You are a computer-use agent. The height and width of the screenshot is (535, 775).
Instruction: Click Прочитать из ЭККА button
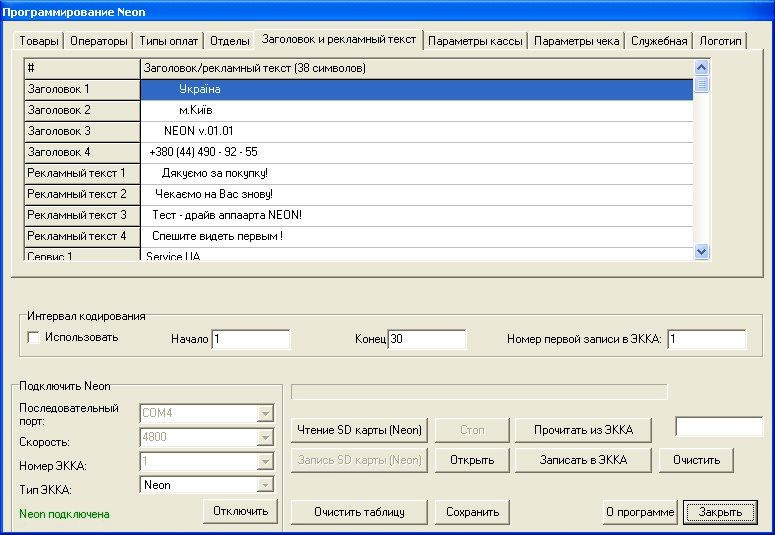coord(583,430)
